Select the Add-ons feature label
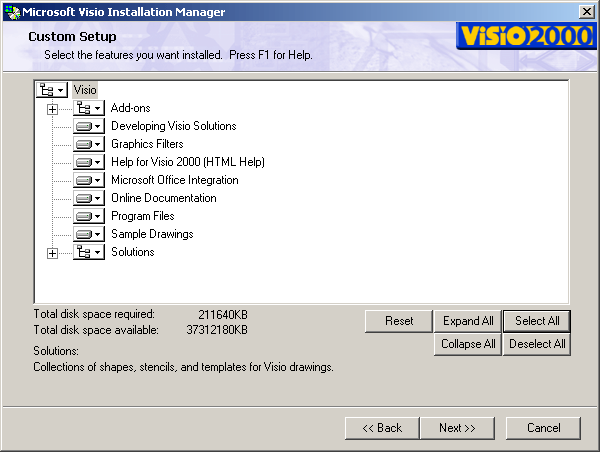 (x=130, y=108)
